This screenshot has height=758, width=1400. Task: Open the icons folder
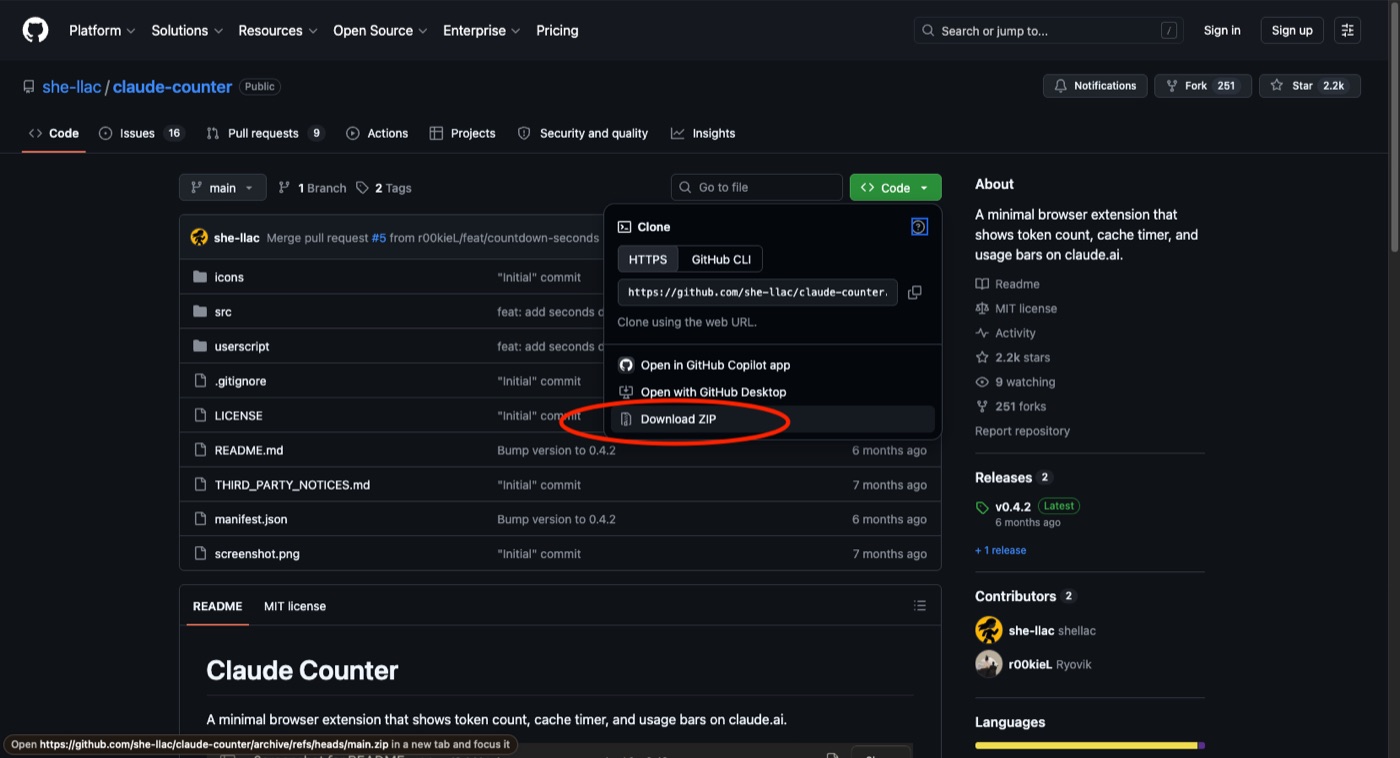(x=229, y=277)
